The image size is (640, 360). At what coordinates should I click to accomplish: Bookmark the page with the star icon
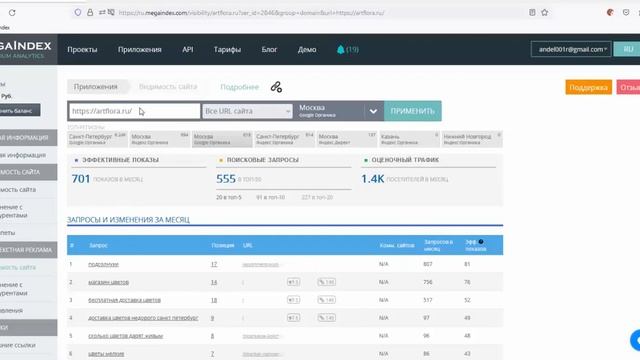click(x=544, y=13)
